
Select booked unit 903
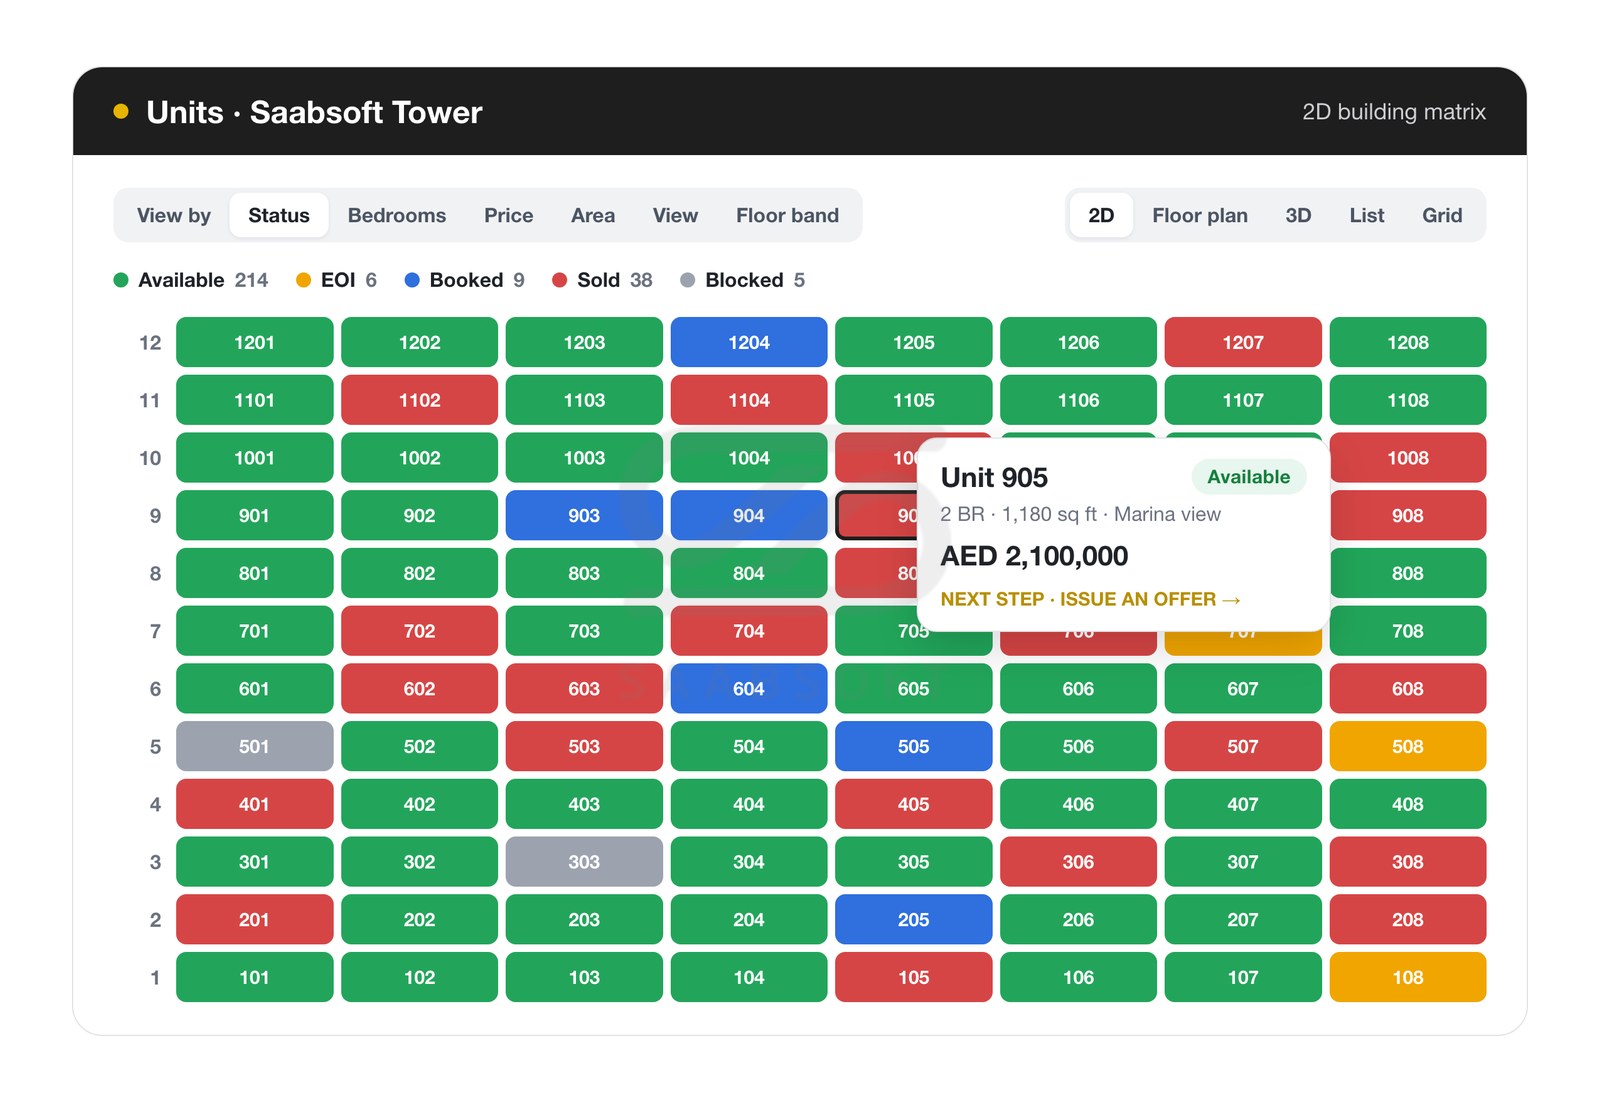click(584, 515)
